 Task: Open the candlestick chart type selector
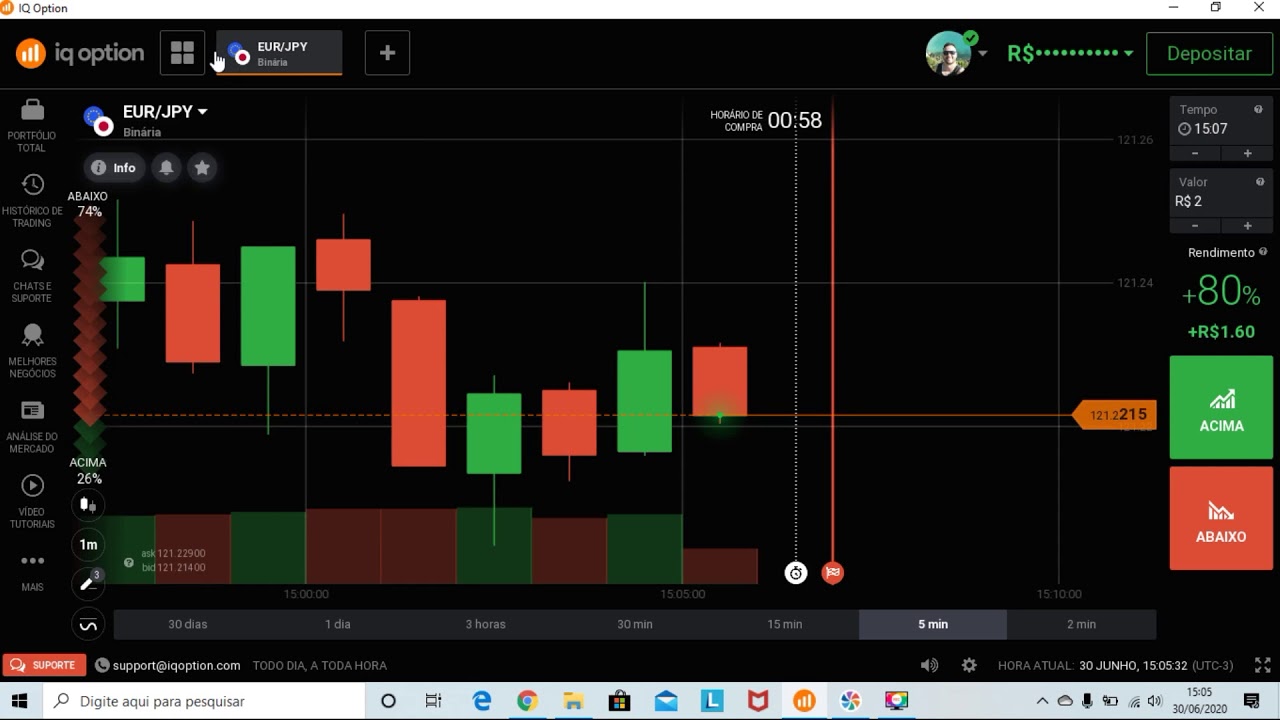(x=89, y=505)
